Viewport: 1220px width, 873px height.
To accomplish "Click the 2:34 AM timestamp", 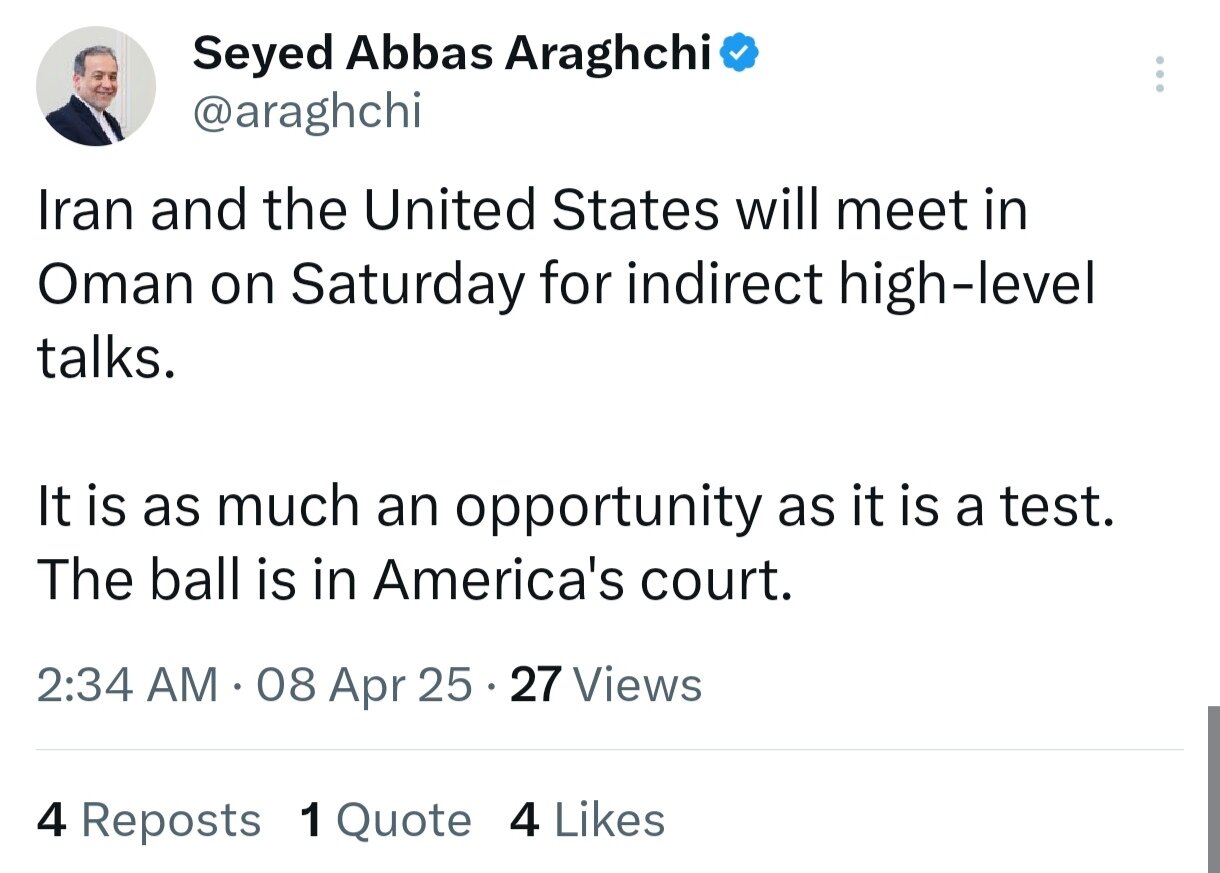I will [x=127, y=685].
